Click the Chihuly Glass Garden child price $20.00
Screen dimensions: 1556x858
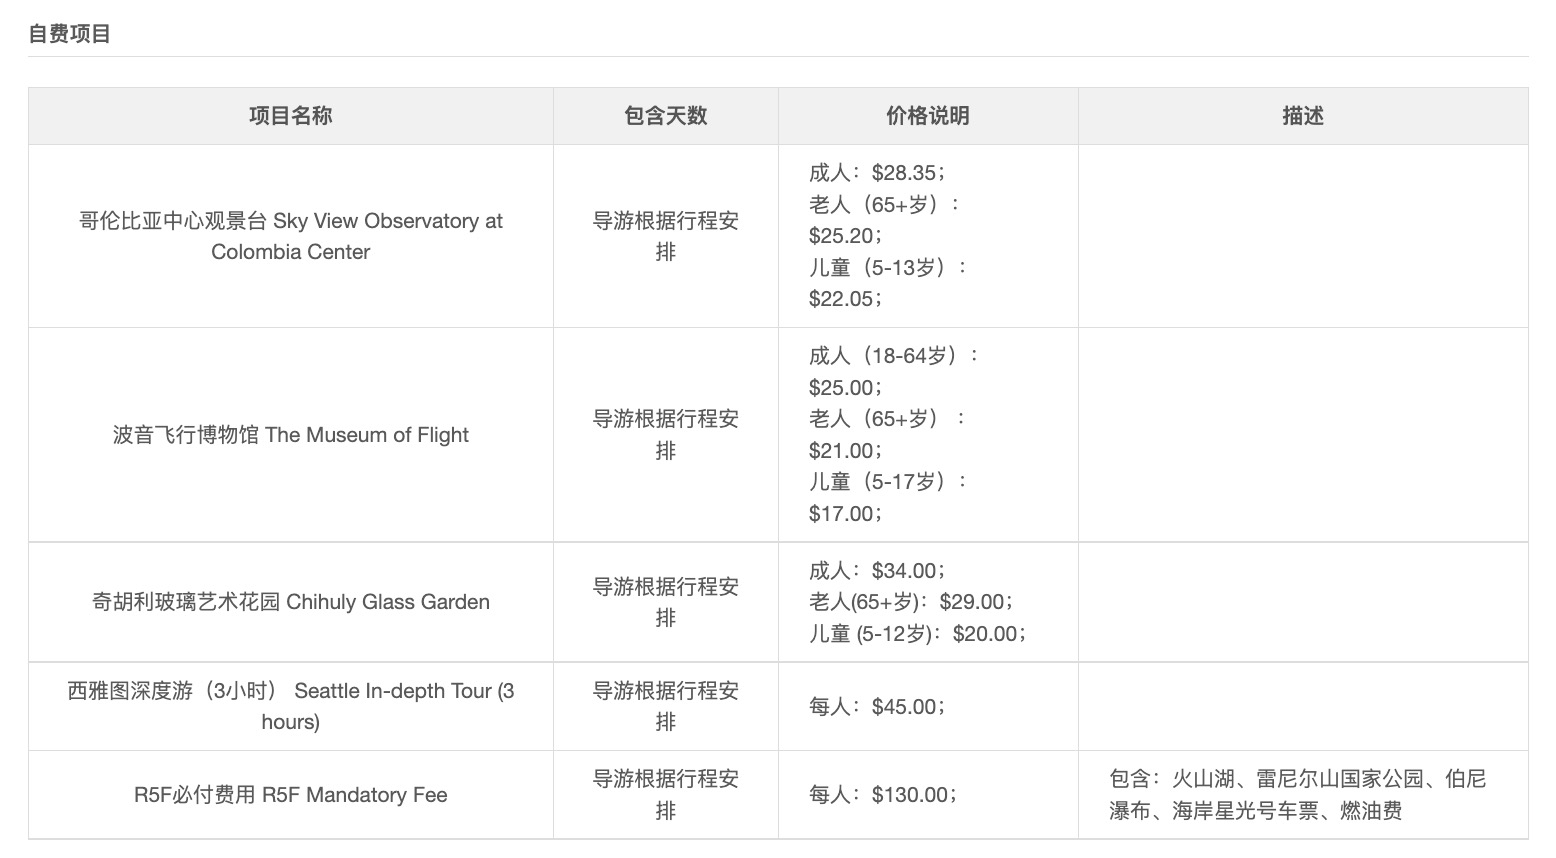coord(985,633)
